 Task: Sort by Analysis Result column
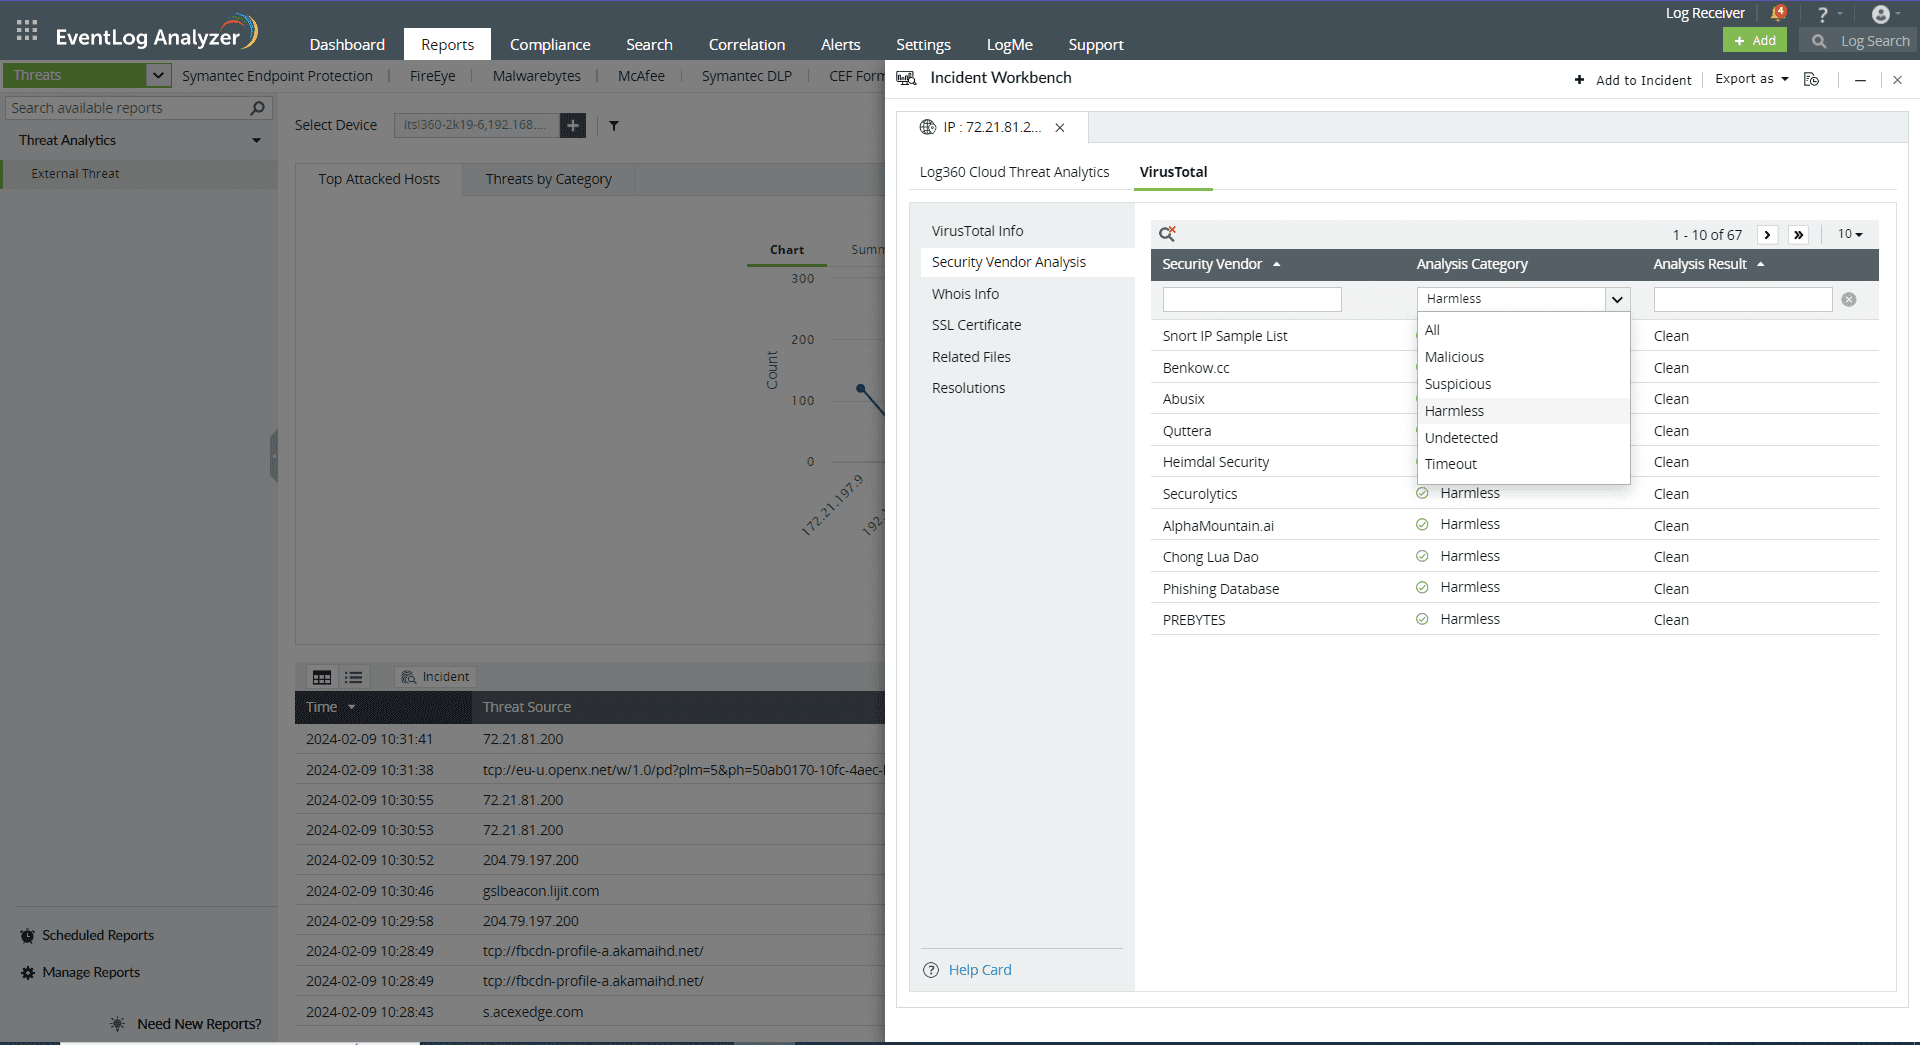[x=1708, y=264]
